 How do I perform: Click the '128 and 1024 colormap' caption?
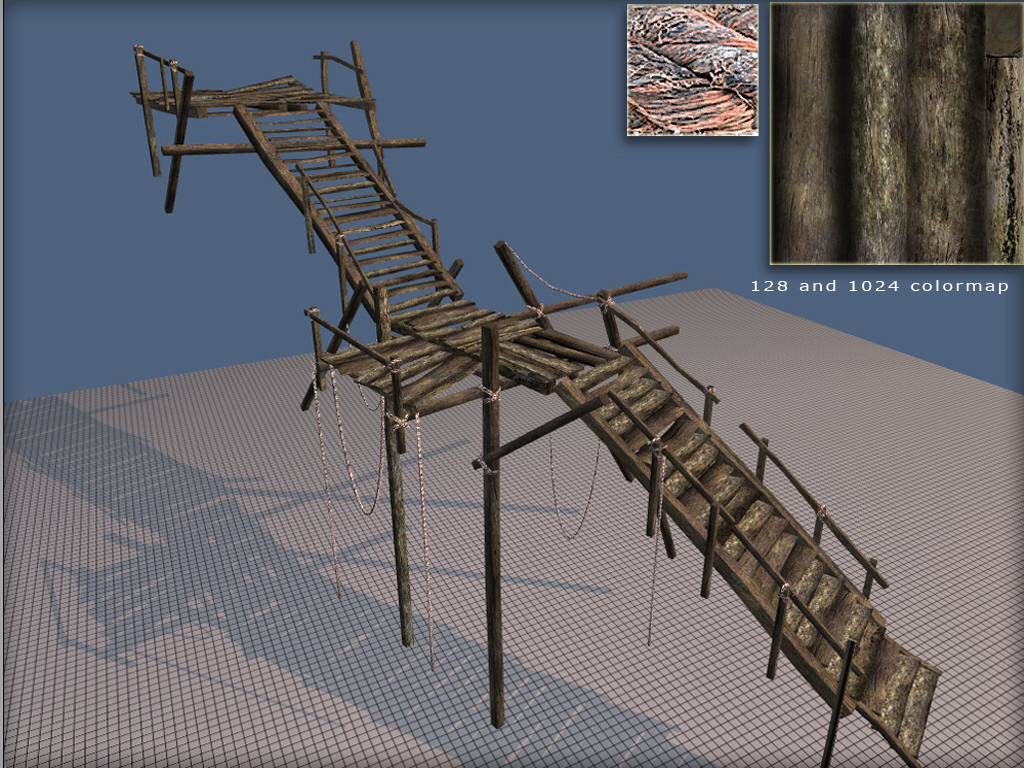point(880,286)
